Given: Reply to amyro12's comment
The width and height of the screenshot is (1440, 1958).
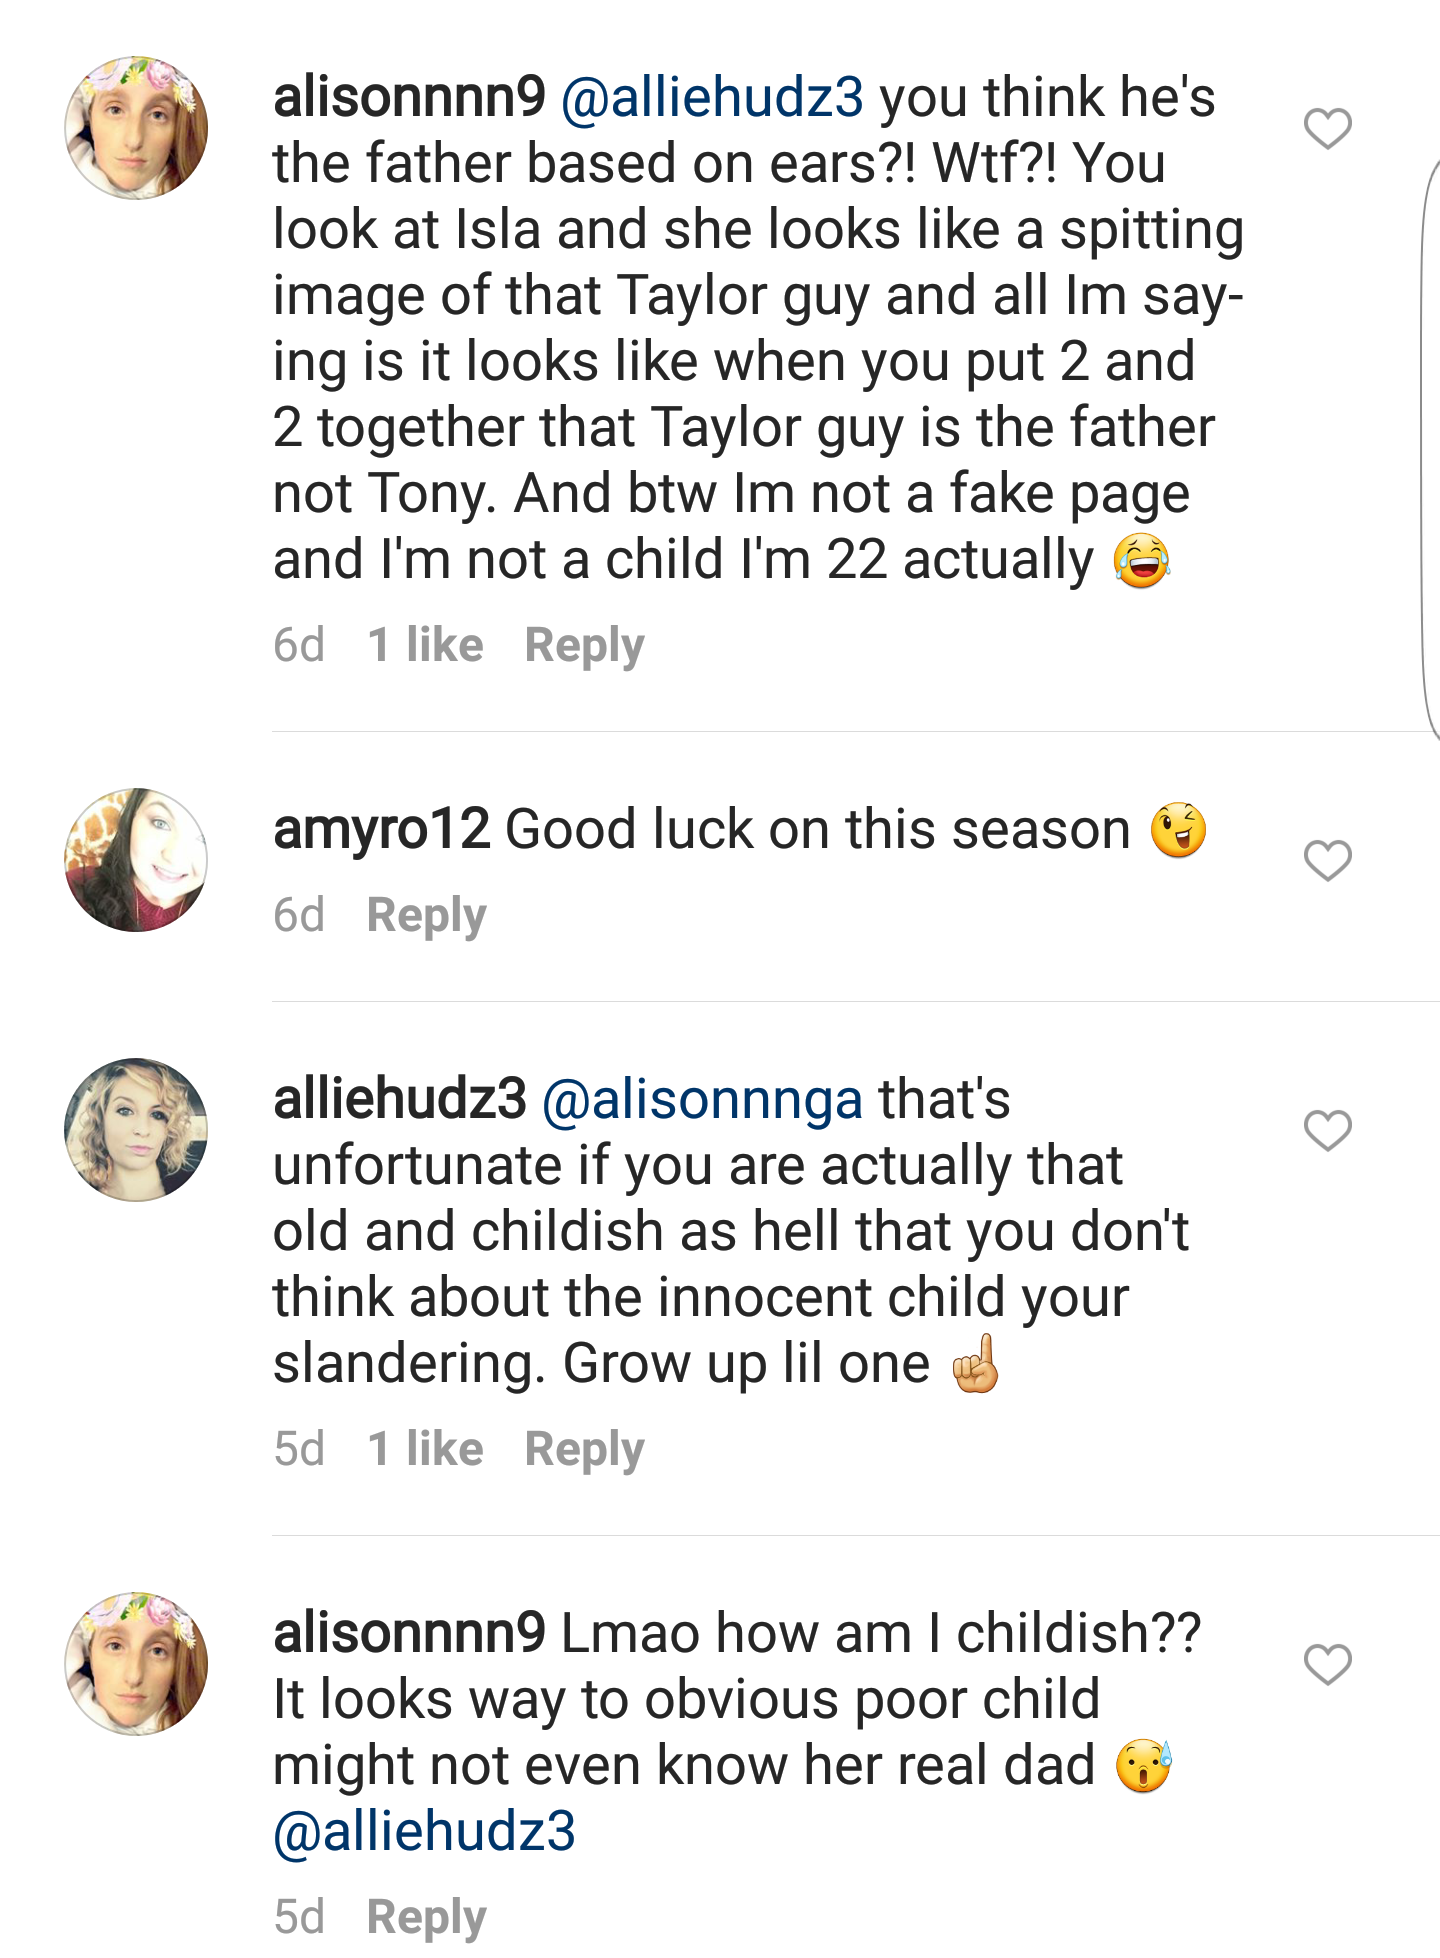Looking at the screenshot, I should pos(427,916).
